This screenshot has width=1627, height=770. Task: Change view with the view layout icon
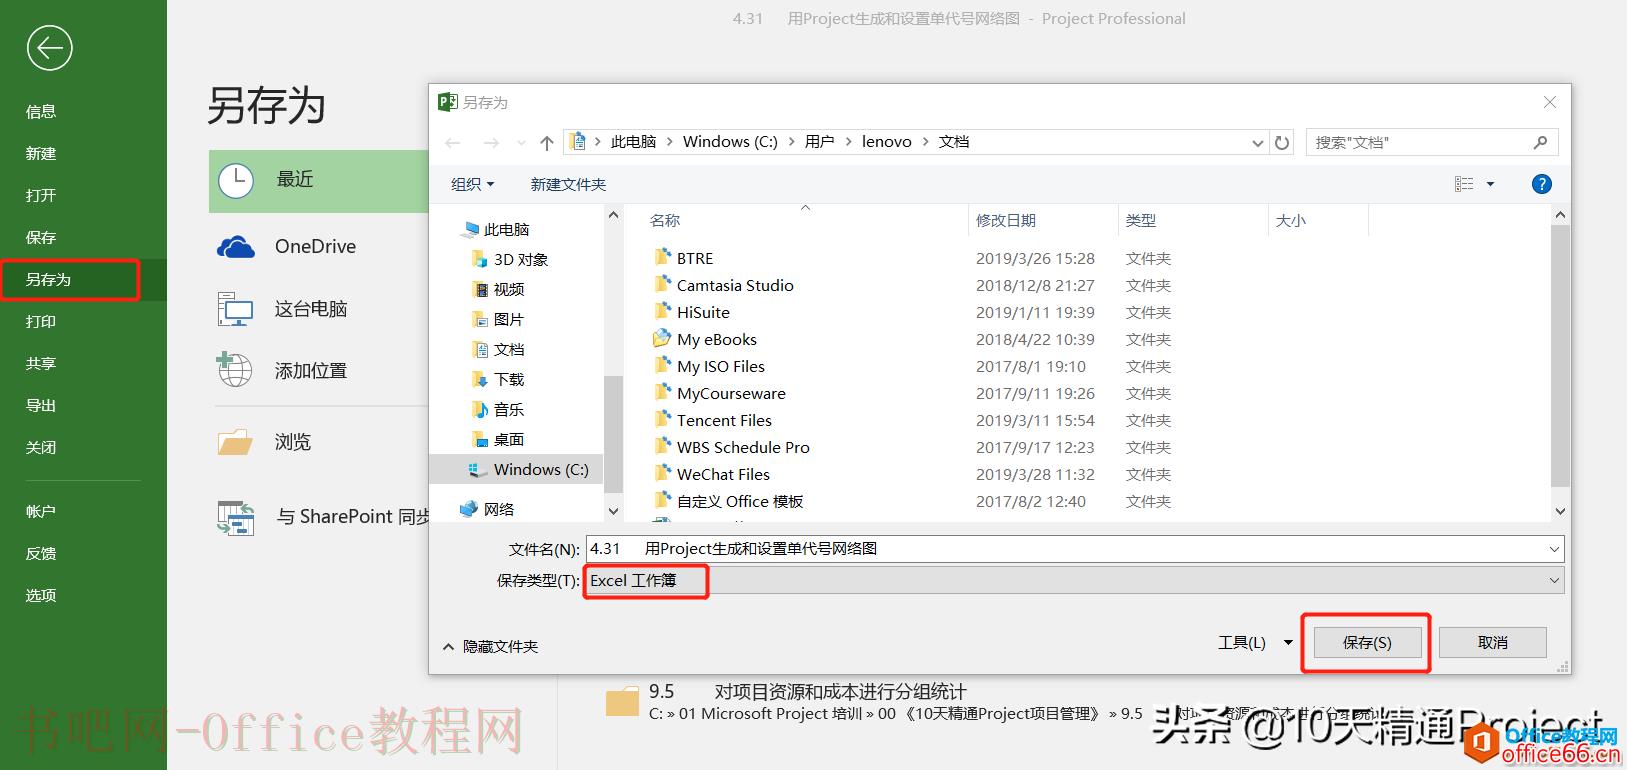(x=1464, y=184)
